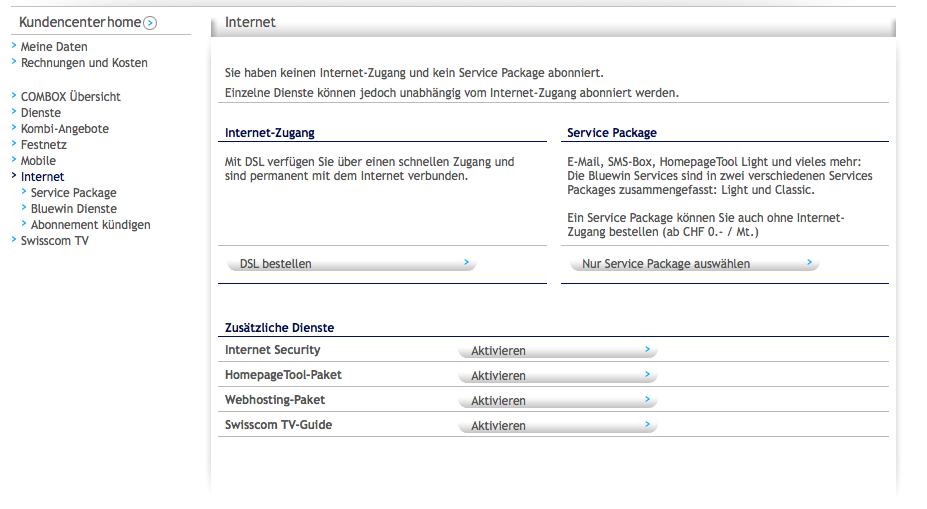Activate Swisscom TV-Guide service
Viewport: 927px width, 509px height.
(557, 426)
